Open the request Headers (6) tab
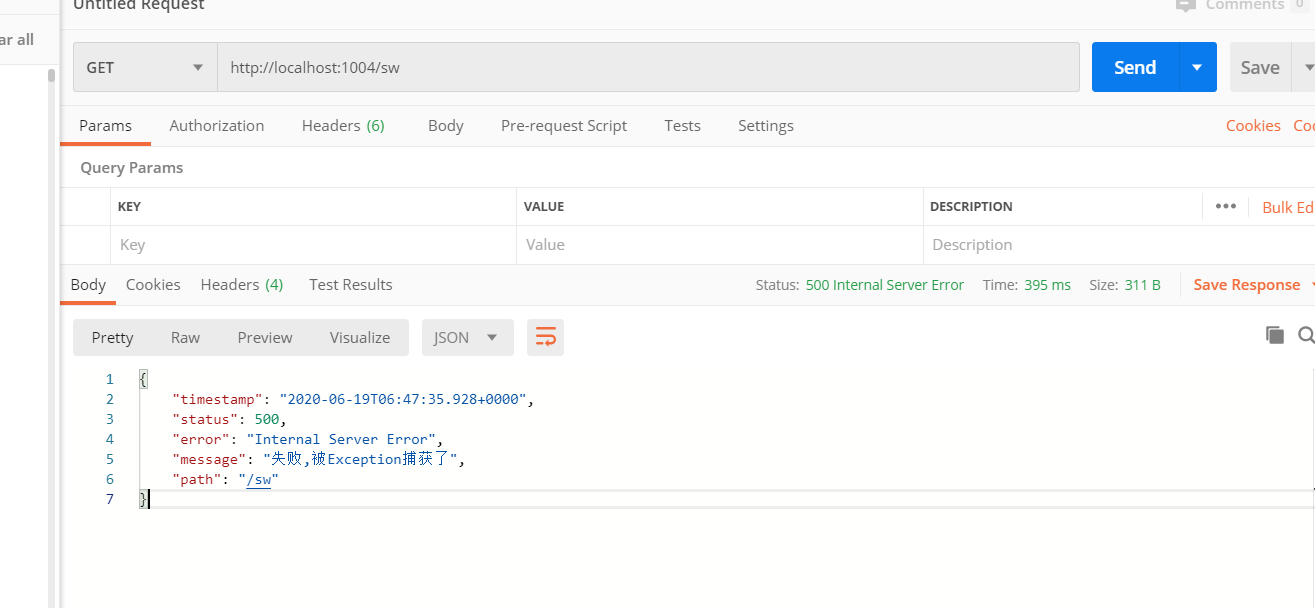Viewport: 1315px width, 608px height. point(343,126)
